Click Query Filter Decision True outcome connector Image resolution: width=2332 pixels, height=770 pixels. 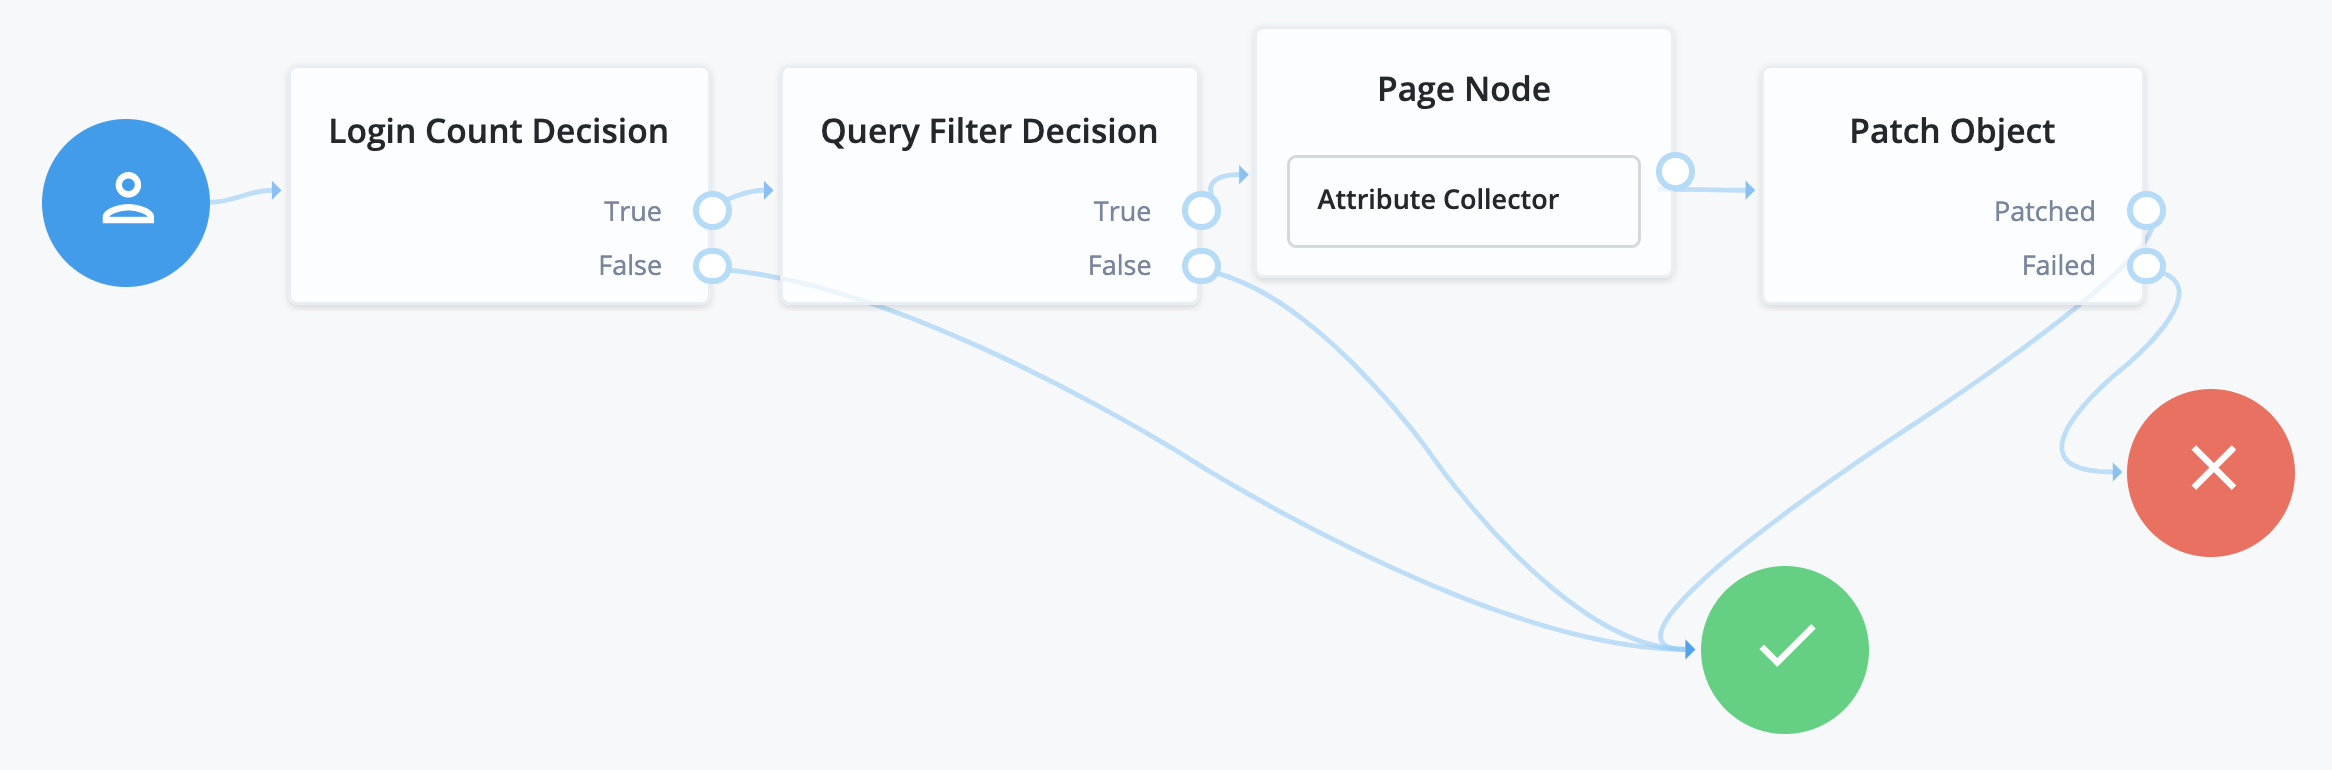tap(1201, 211)
